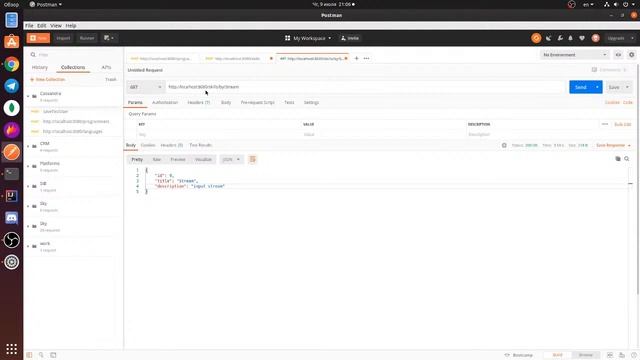Image resolution: width=640 pixels, height=360 pixels.
Task: Open the JSON format dropdown
Action: 231,160
